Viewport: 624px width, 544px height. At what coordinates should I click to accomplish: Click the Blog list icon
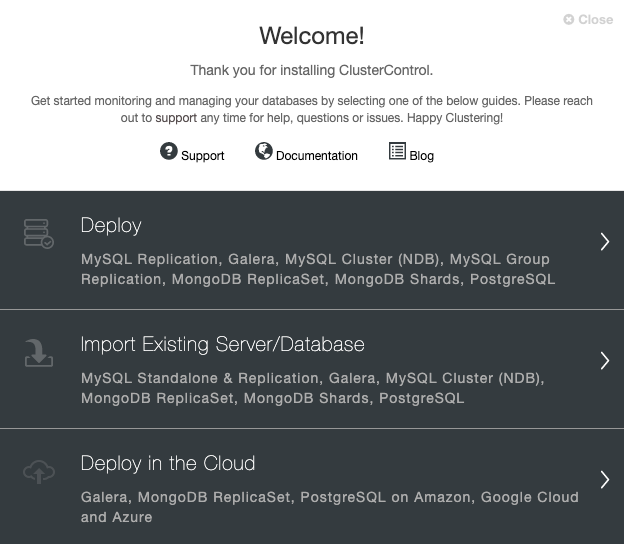point(397,151)
